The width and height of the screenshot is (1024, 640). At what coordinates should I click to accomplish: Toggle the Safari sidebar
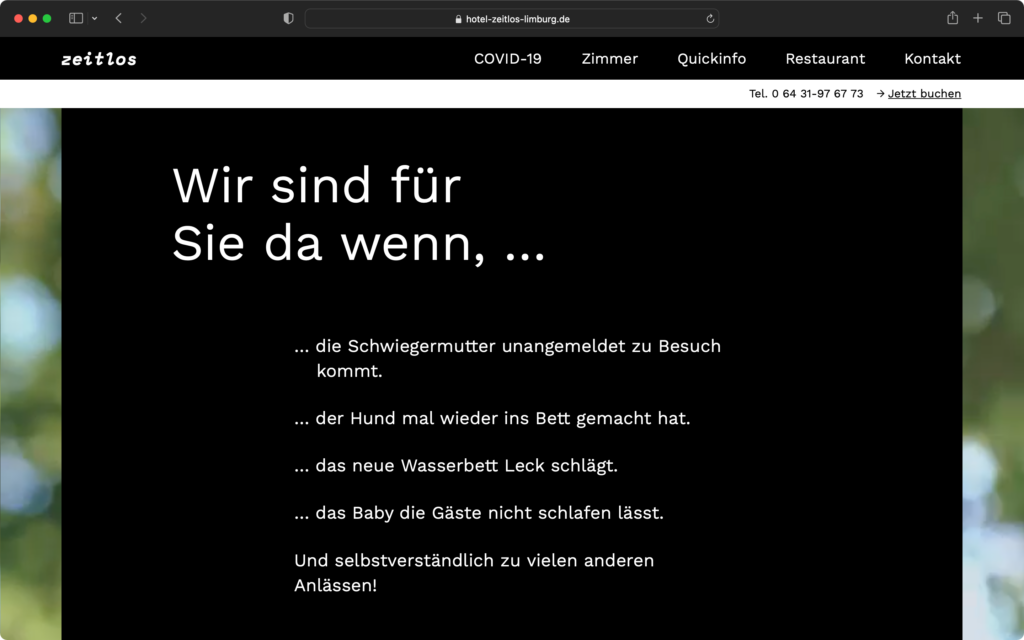click(x=75, y=17)
